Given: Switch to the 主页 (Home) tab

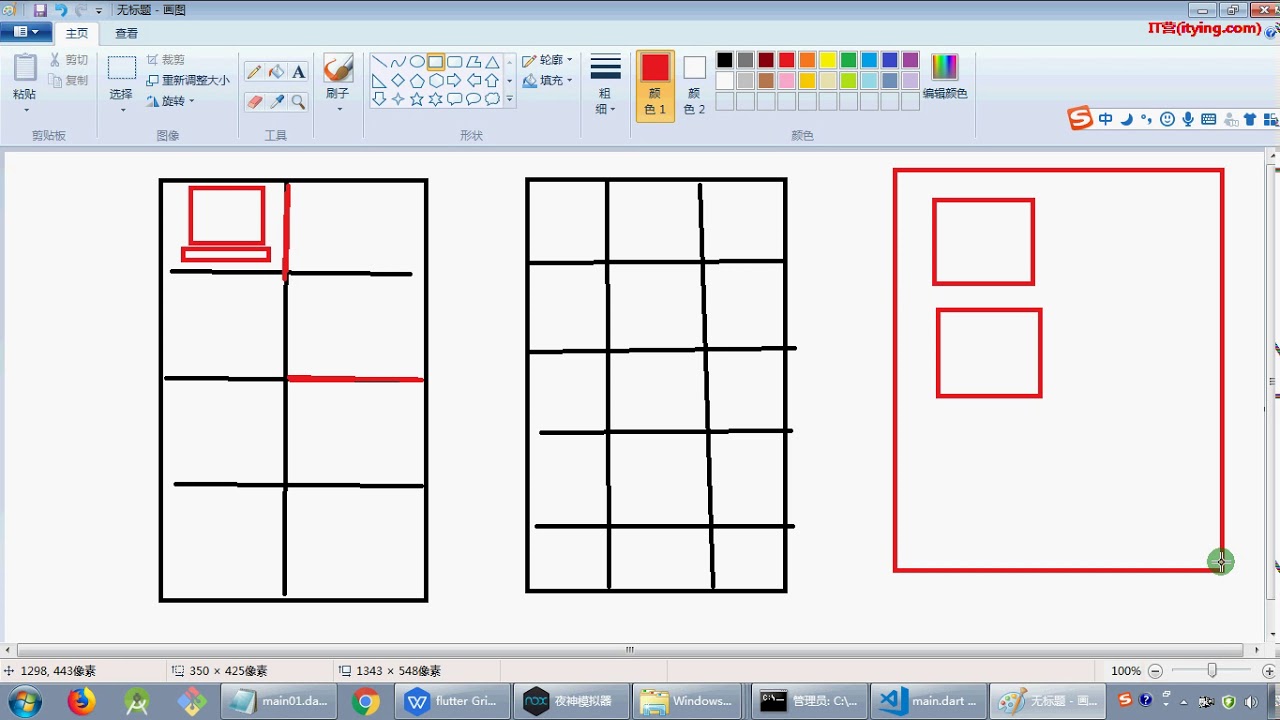Looking at the screenshot, I should tap(77, 33).
